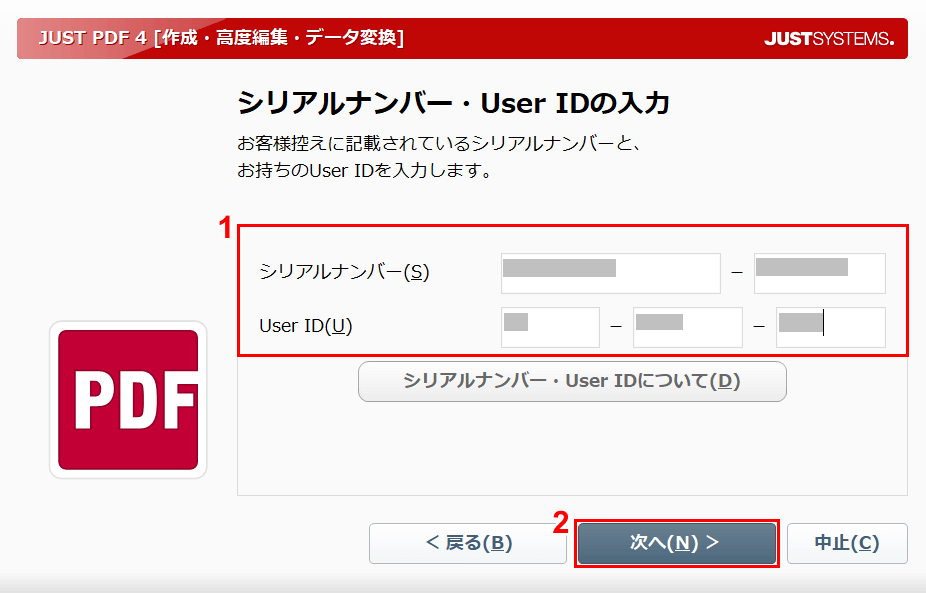The height and width of the screenshot is (593, 926).
Task: Click the first serial number input field
Action: coord(611,273)
